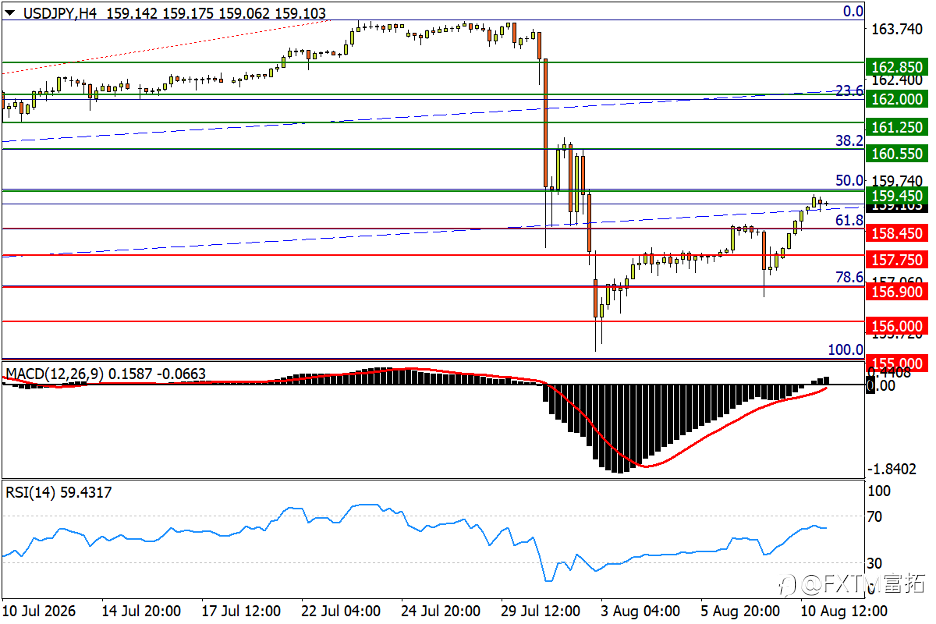This screenshot has width=936, height=624.
Task: Click the RSI overbought level 70 label
Action: 875,517
